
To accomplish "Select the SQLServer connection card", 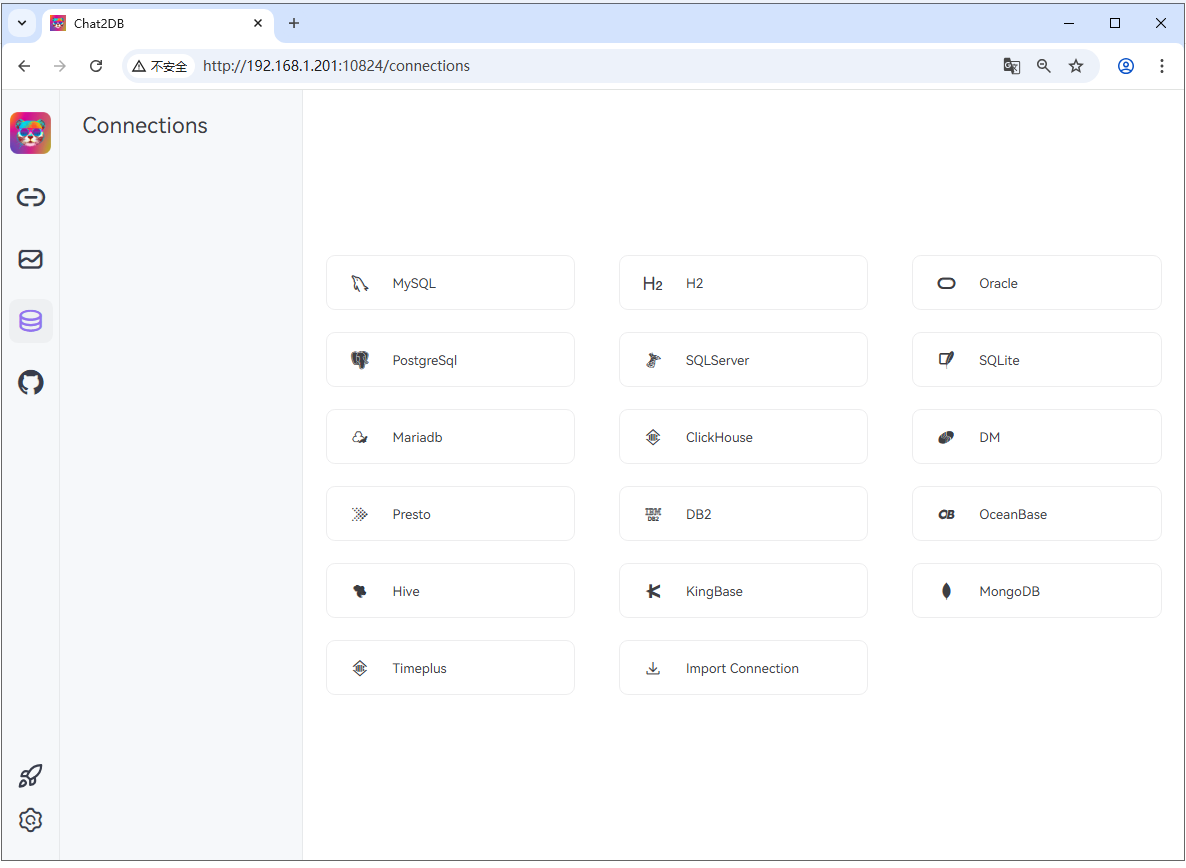I will pyautogui.click(x=743, y=360).
